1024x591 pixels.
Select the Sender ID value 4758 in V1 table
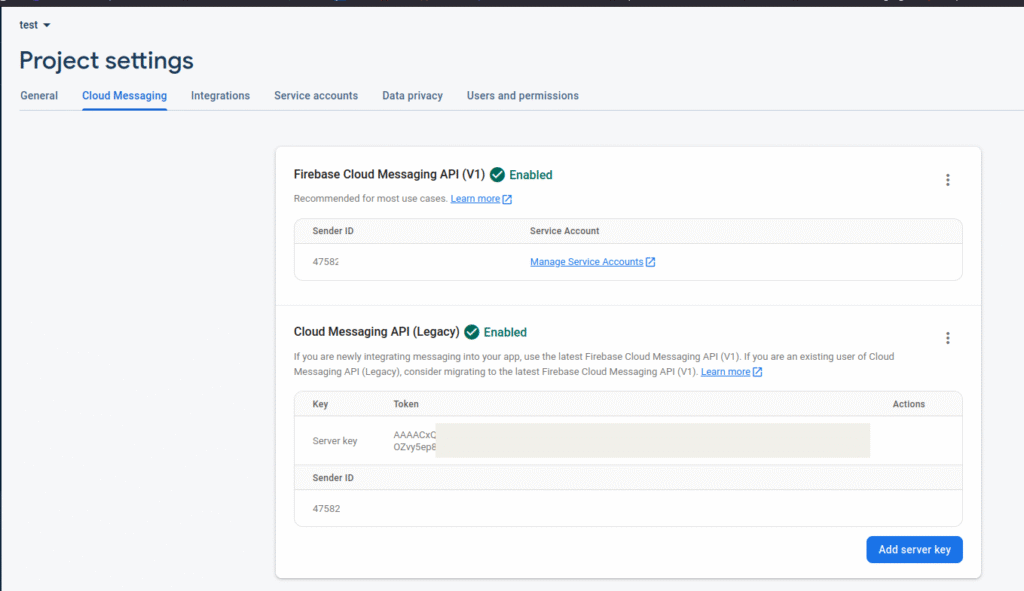pos(325,262)
